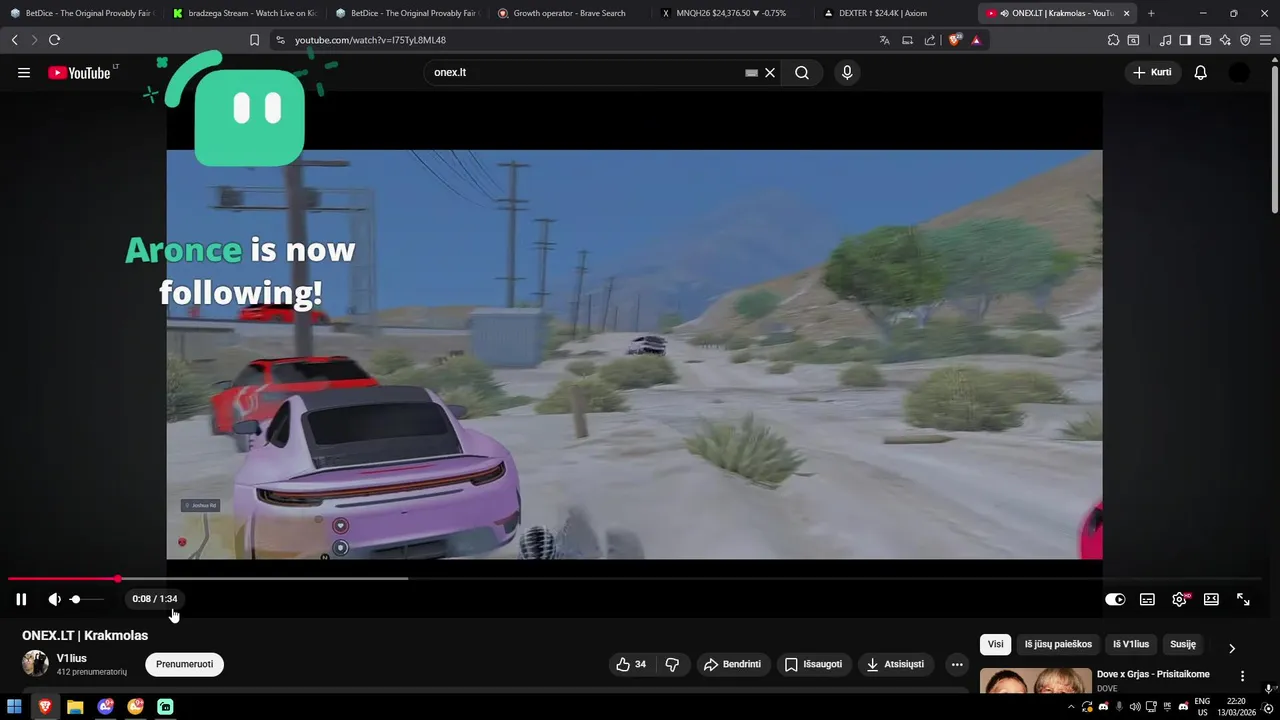
Task: Adjust the volume slider
Action: click(87, 599)
